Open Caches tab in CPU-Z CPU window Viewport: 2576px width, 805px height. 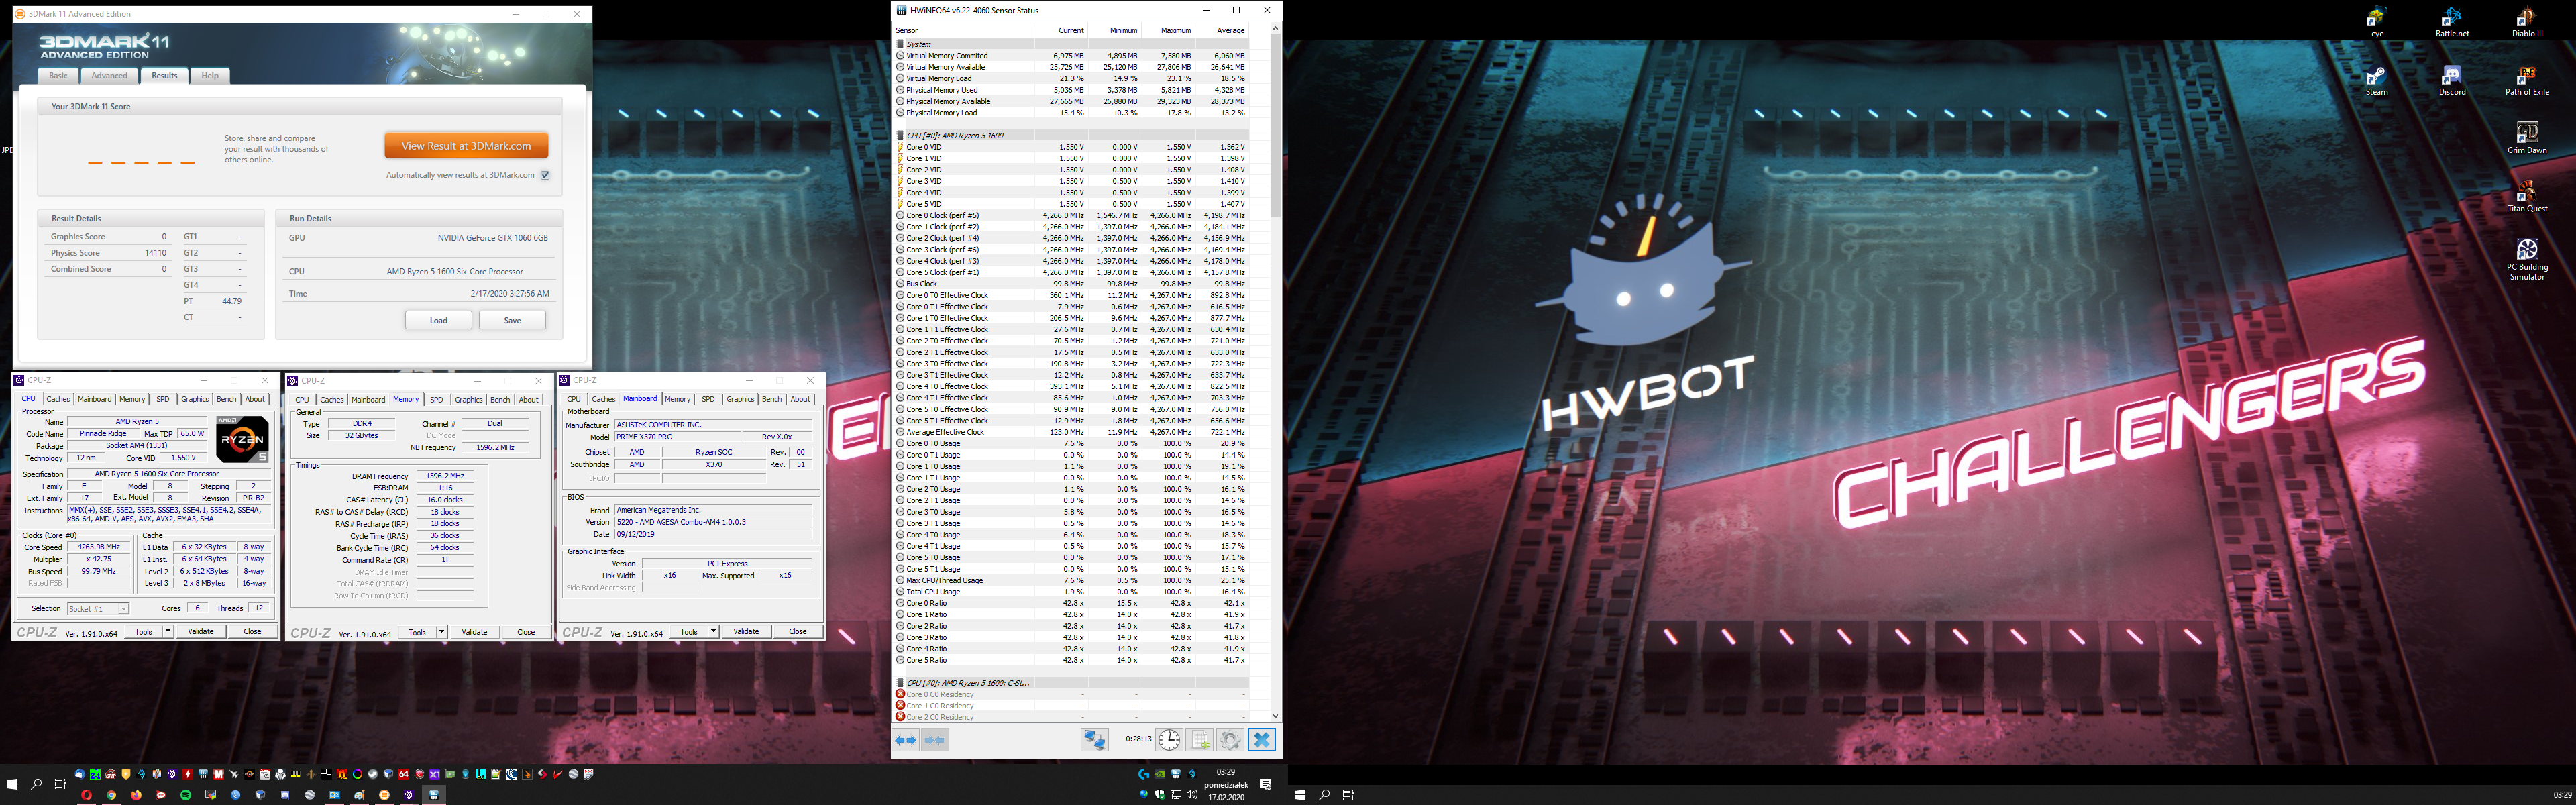click(x=59, y=399)
